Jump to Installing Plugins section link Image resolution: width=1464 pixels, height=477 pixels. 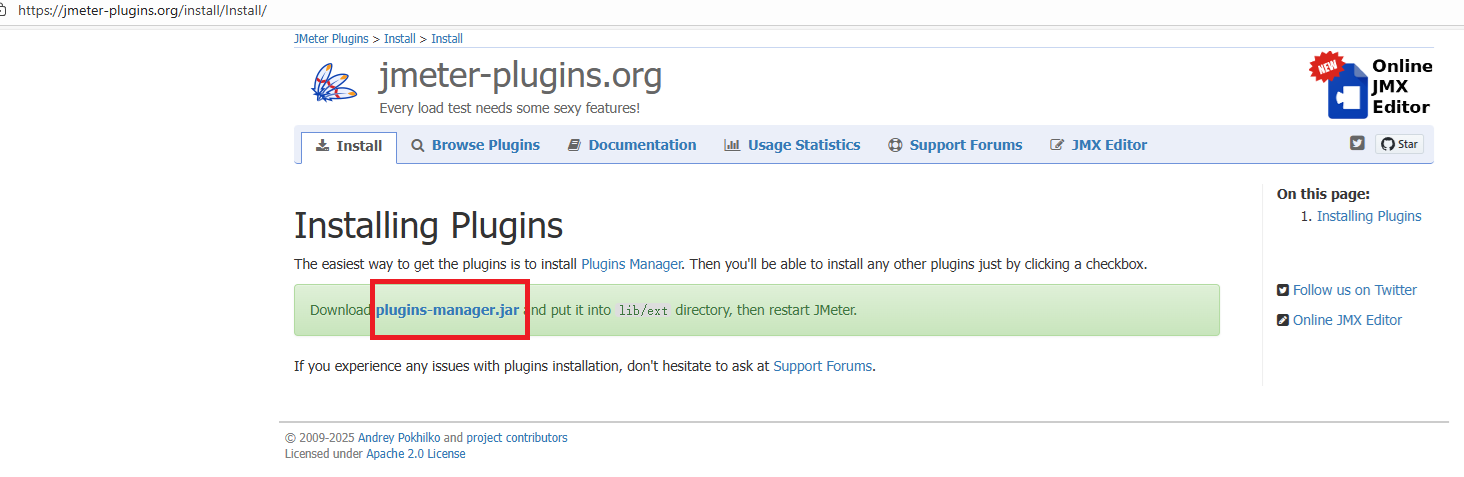[x=1369, y=216]
